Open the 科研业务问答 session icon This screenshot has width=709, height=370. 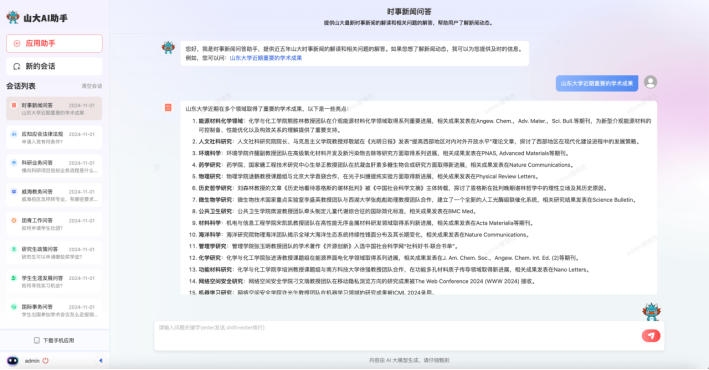pyautogui.click(x=14, y=163)
